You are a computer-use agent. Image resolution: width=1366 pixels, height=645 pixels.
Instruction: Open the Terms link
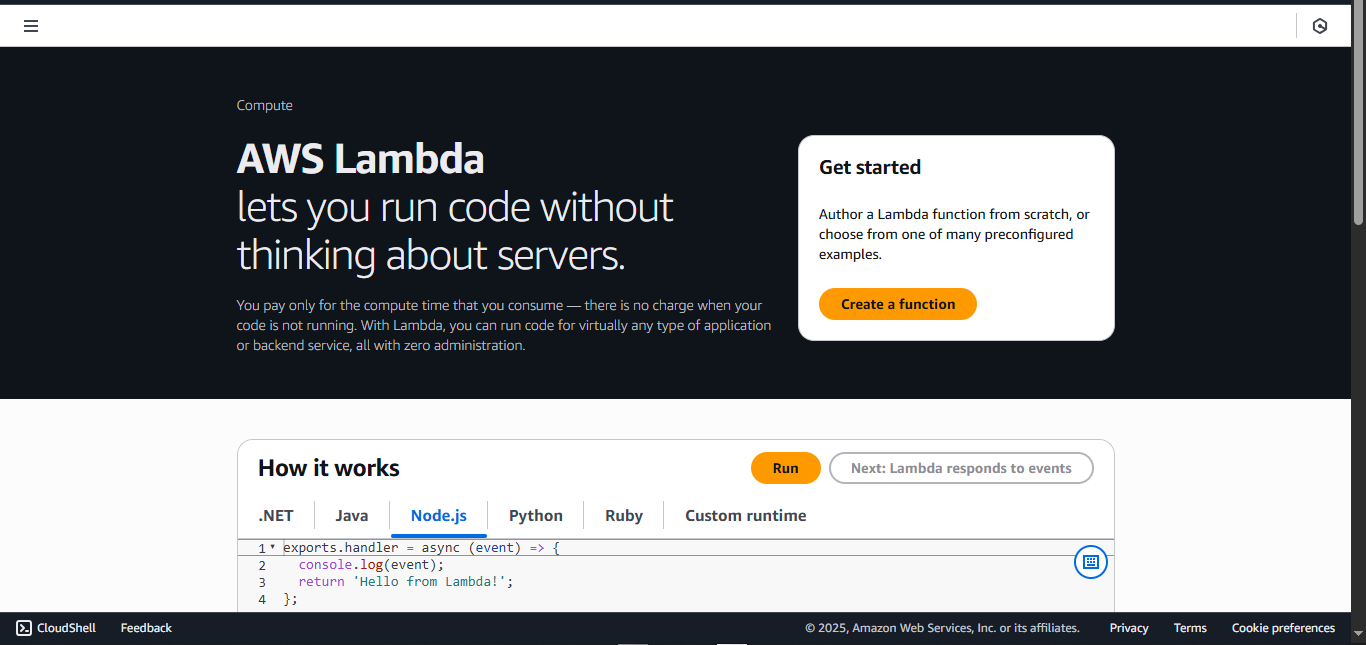coord(1190,628)
